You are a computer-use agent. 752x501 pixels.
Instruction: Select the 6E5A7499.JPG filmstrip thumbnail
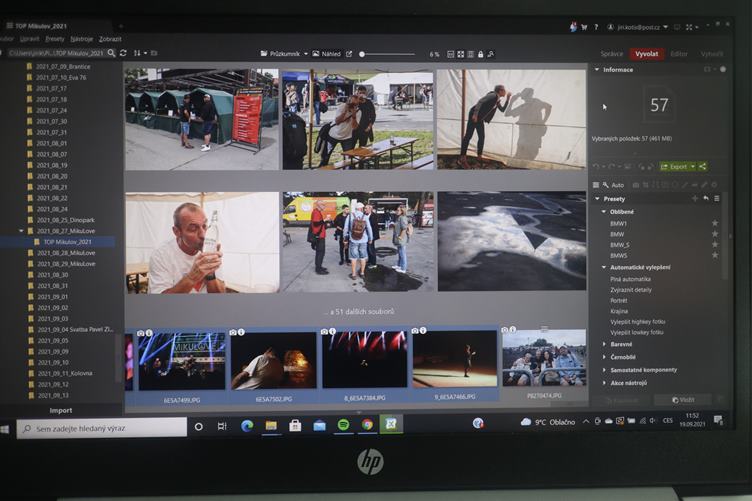pos(181,360)
